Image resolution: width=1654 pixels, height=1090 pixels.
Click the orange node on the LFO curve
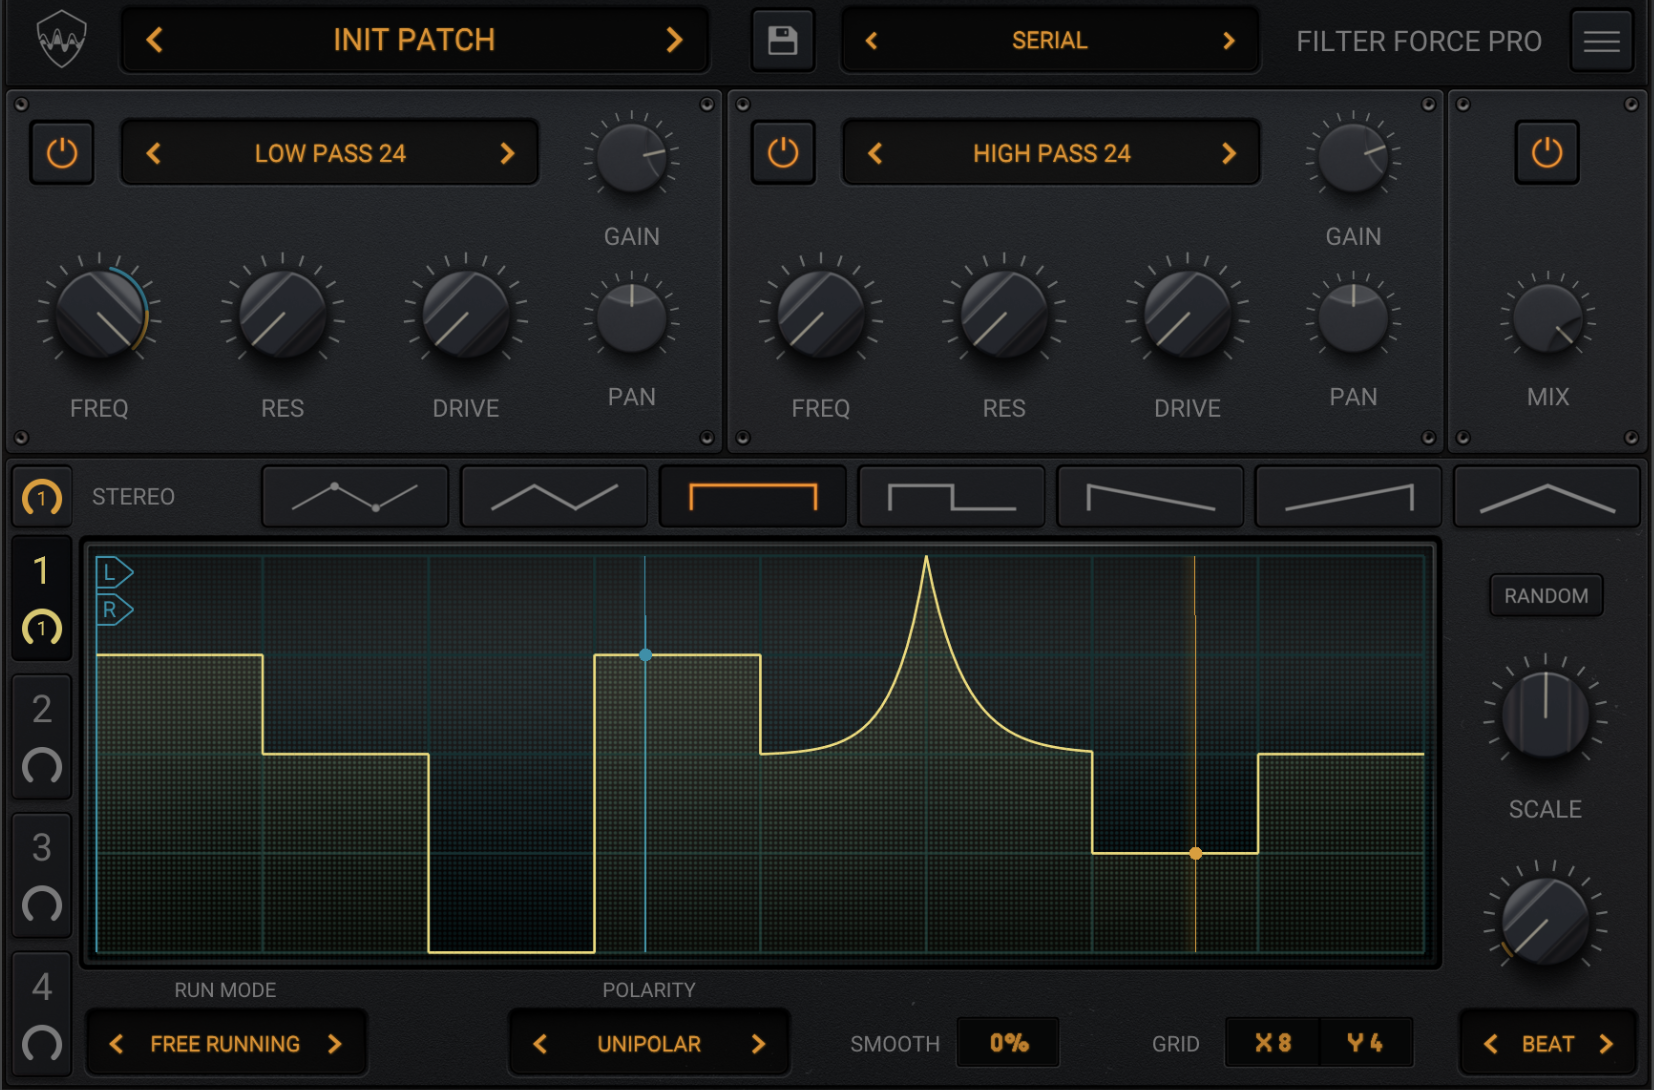point(1195,853)
